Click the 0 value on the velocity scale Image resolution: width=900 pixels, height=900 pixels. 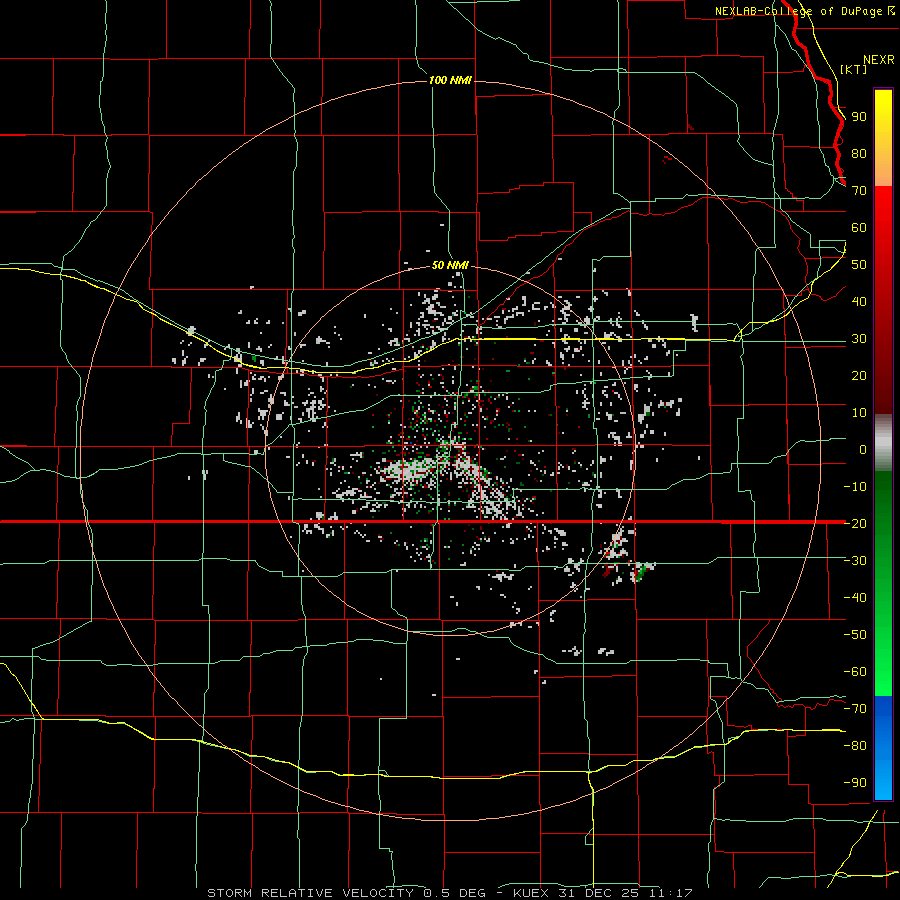863,449
